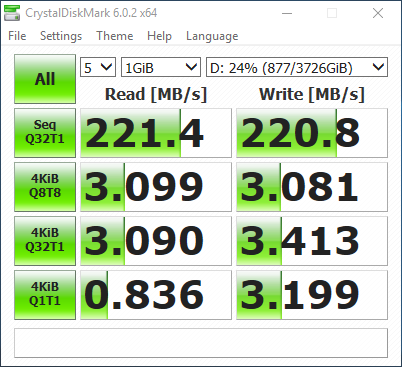Select the 4KiB Q8T8 write value 3.081

[312, 187]
